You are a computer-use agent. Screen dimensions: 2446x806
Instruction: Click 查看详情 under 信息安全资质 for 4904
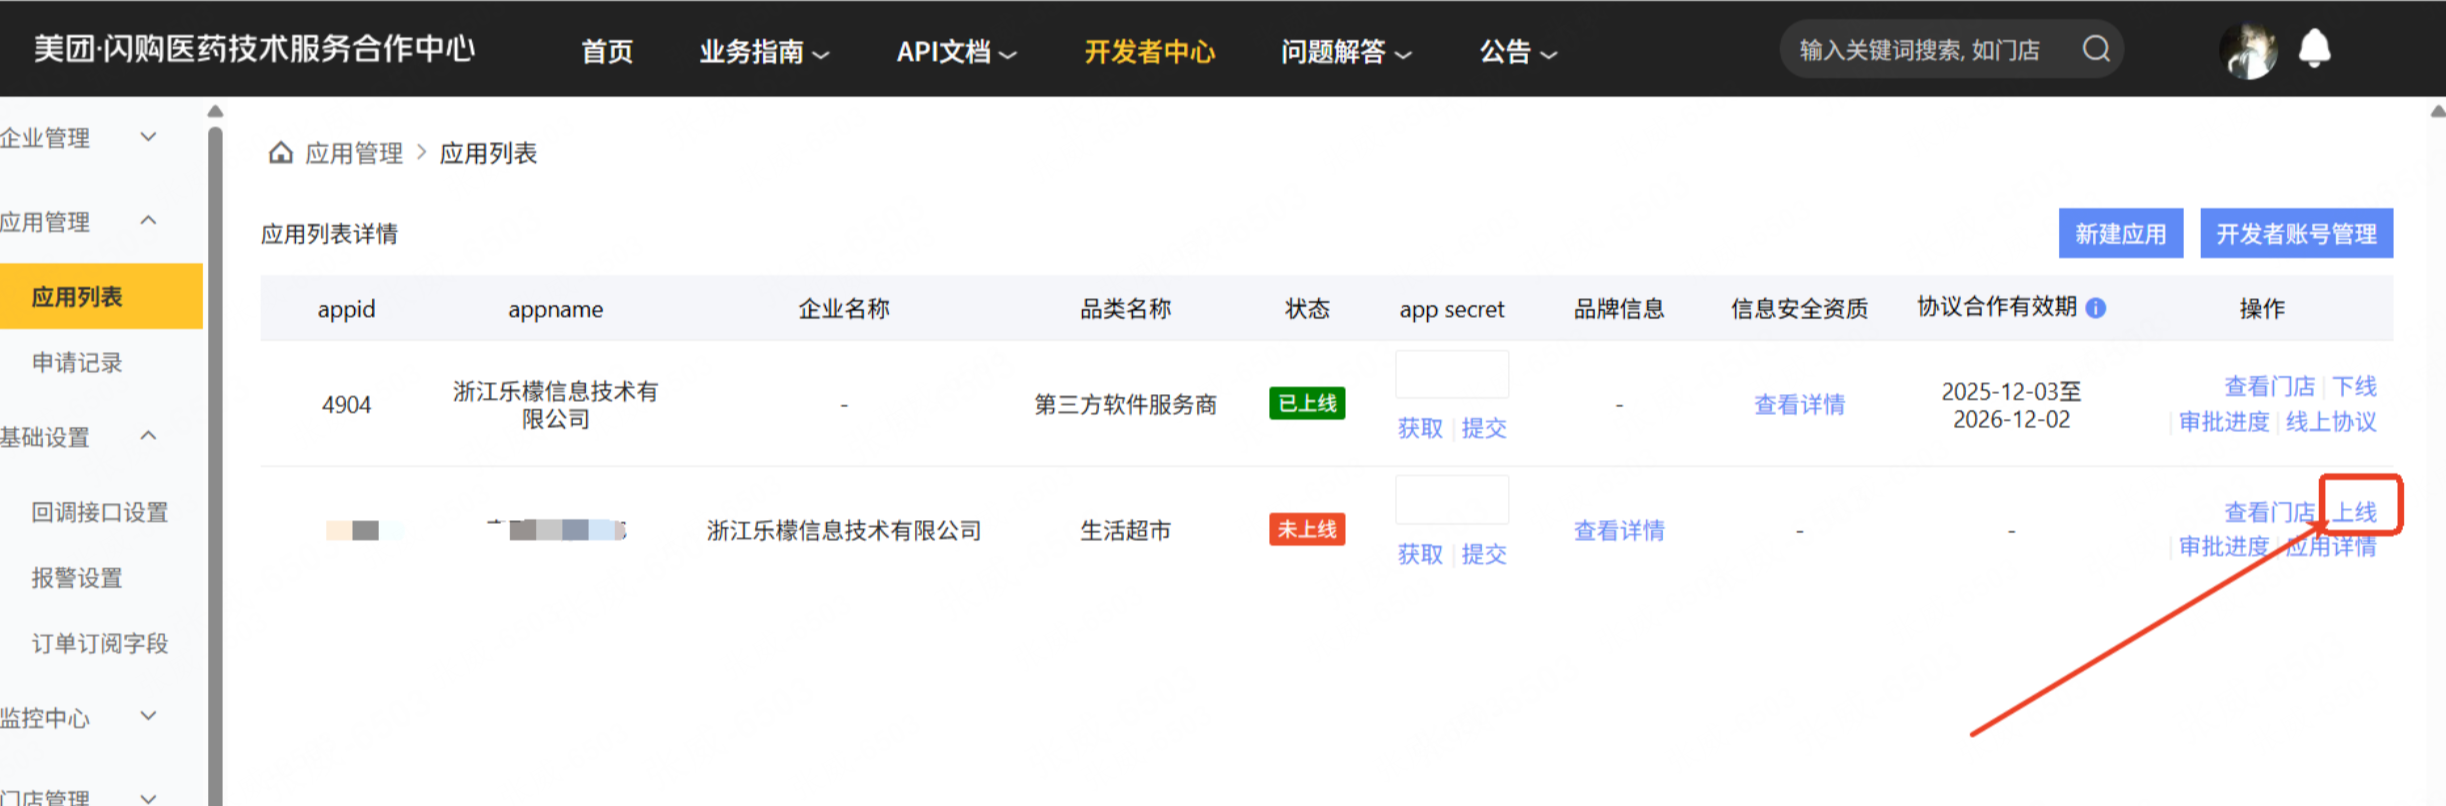coord(1799,404)
